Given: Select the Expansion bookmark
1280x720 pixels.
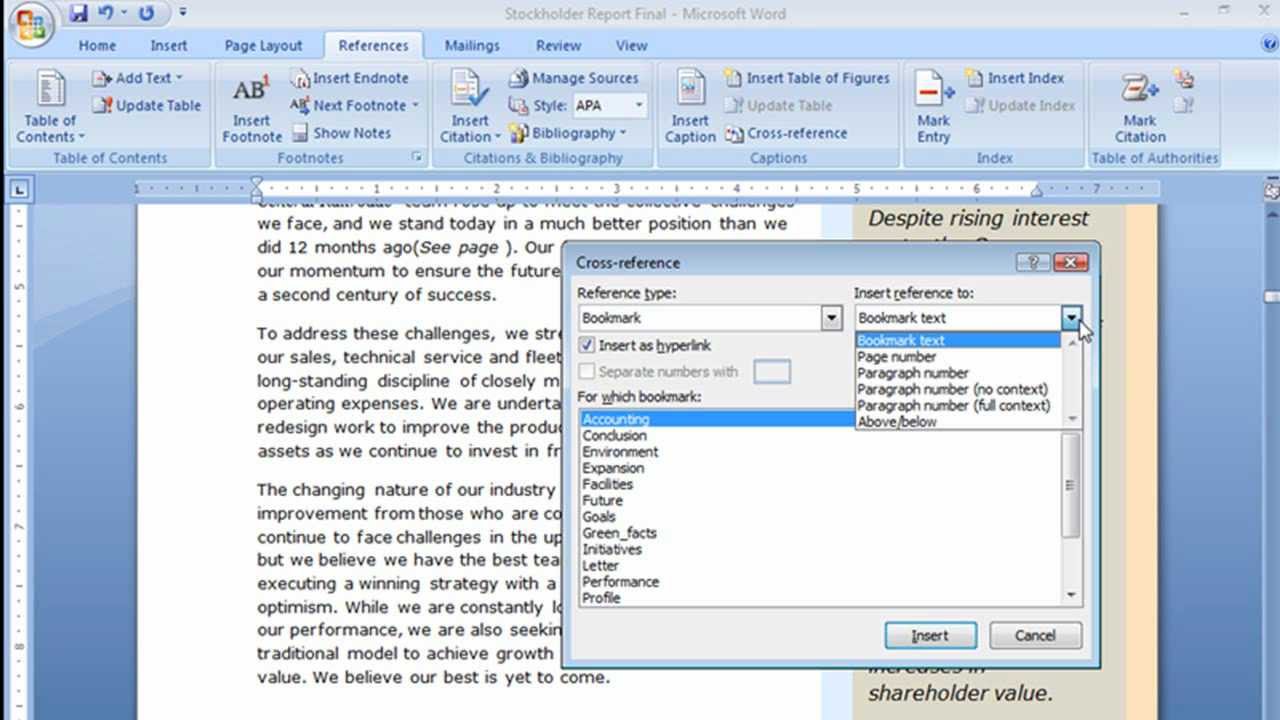Looking at the screenshot, I should coord(820,468).
